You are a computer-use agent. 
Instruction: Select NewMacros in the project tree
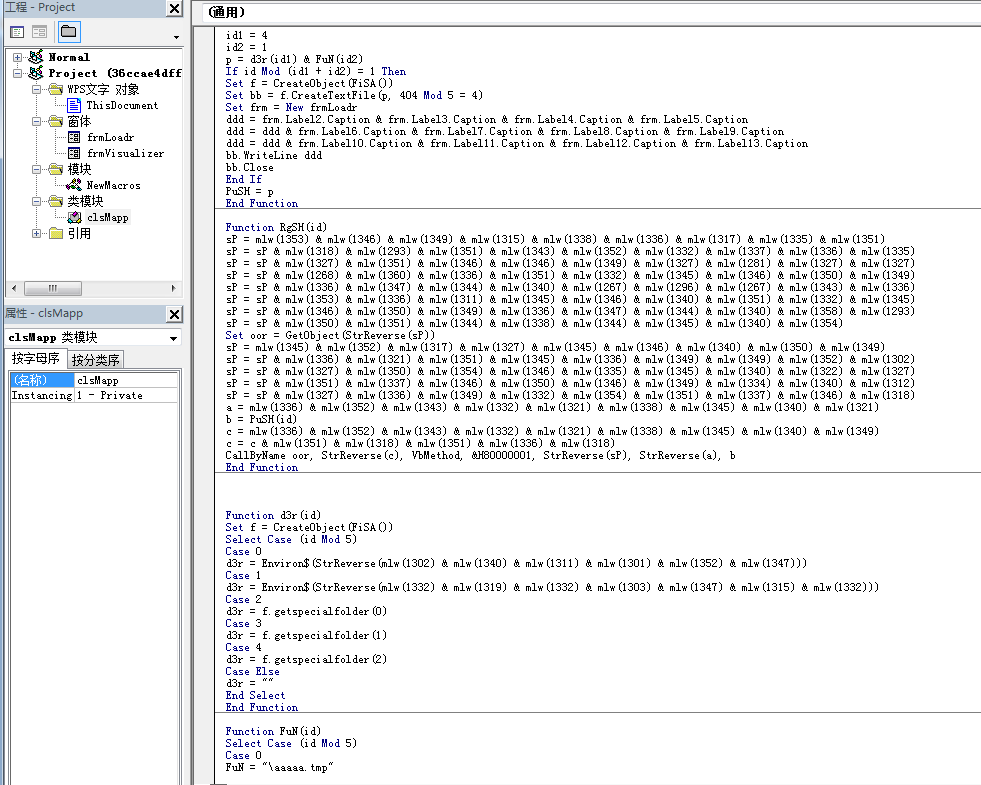pyautogui.click(x=113, y=185)
